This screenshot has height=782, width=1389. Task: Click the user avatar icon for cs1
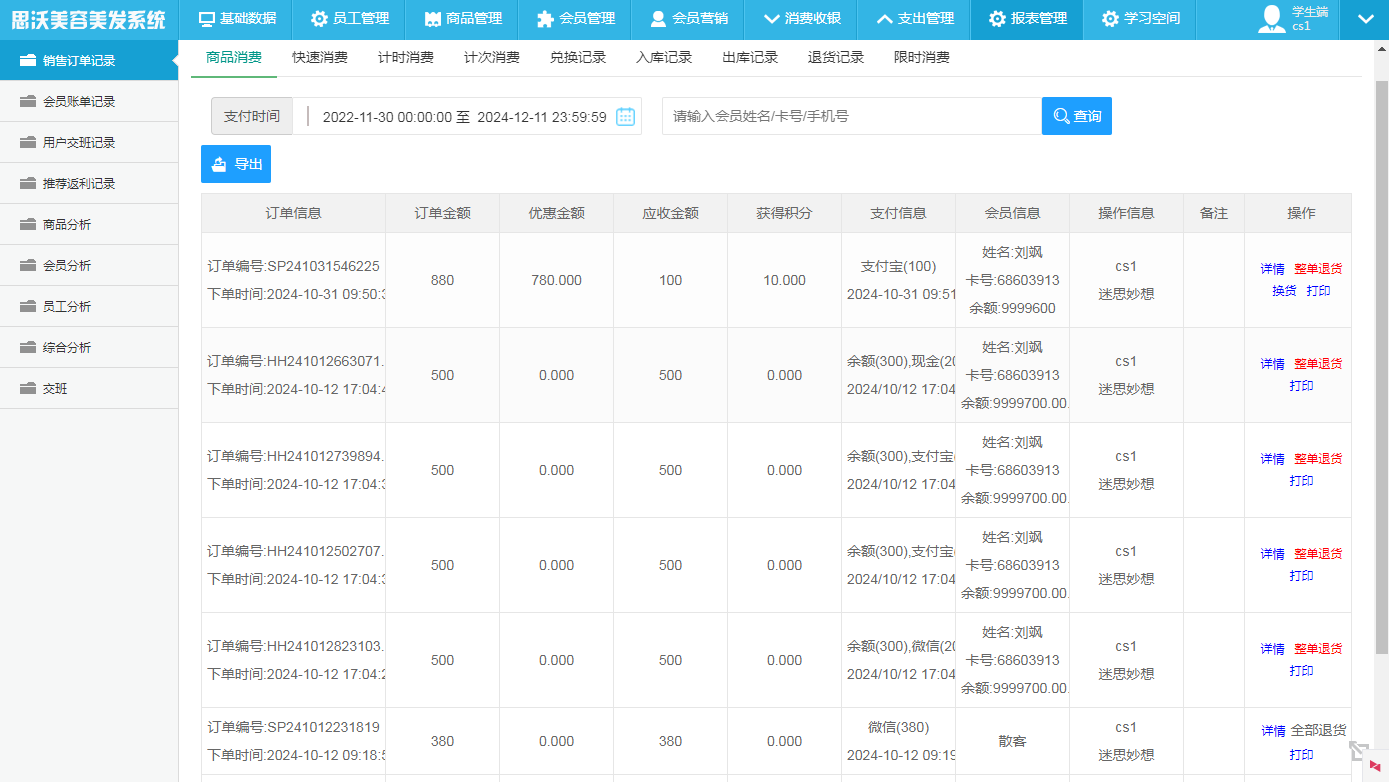[1271, 19]
